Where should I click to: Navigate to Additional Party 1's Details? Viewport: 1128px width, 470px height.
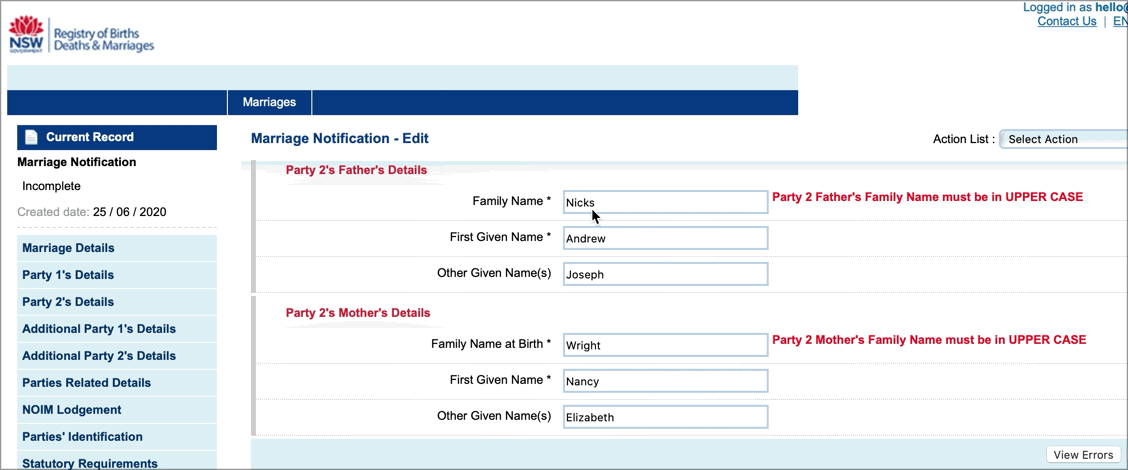pos(99,329)
